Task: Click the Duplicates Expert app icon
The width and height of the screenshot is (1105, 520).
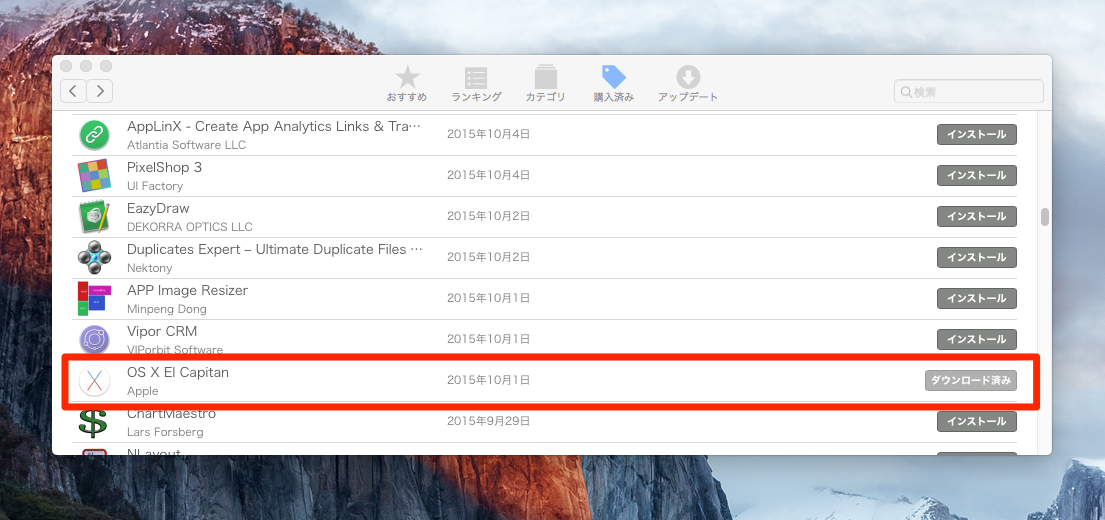Action: (93, 258)
